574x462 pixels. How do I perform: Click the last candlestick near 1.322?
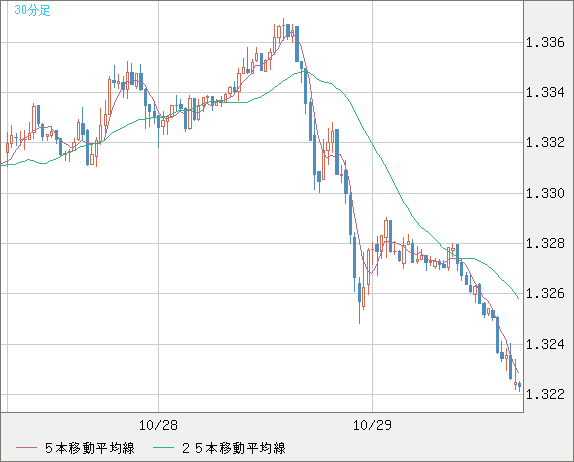coord(519,385)
